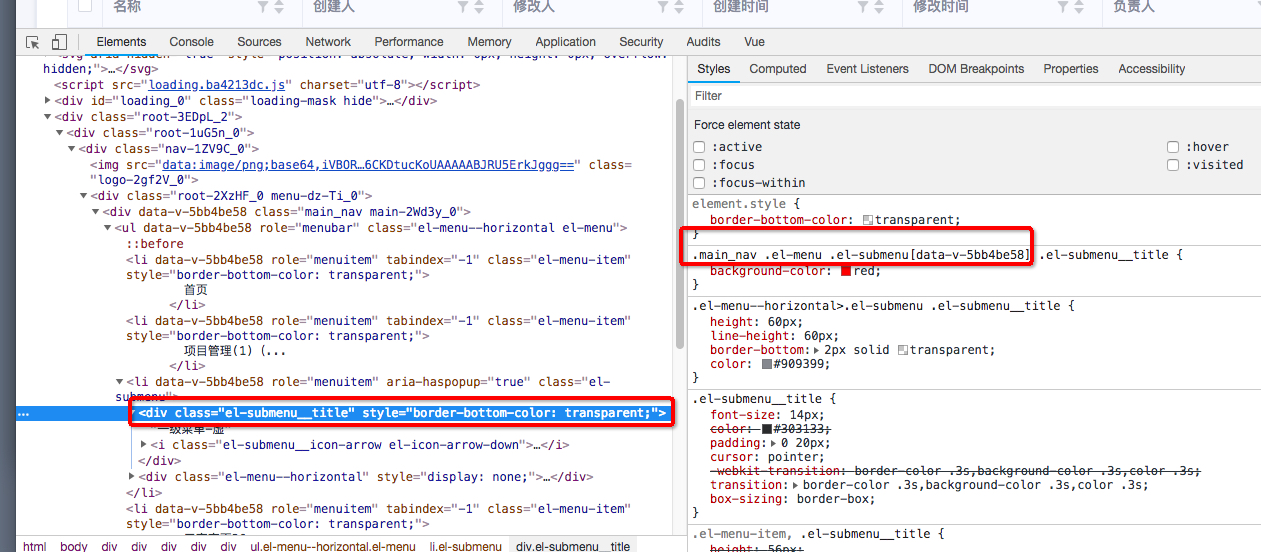Enable the :active element state
Image resolution: width=1261 pixels, height=552 pixels.
(x=700, y=147)
